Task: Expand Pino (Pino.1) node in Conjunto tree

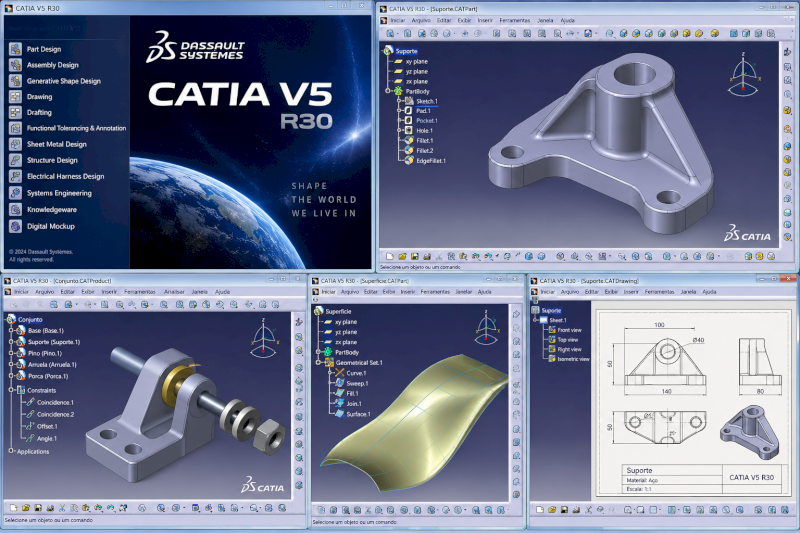Action: tap(11, 353)
